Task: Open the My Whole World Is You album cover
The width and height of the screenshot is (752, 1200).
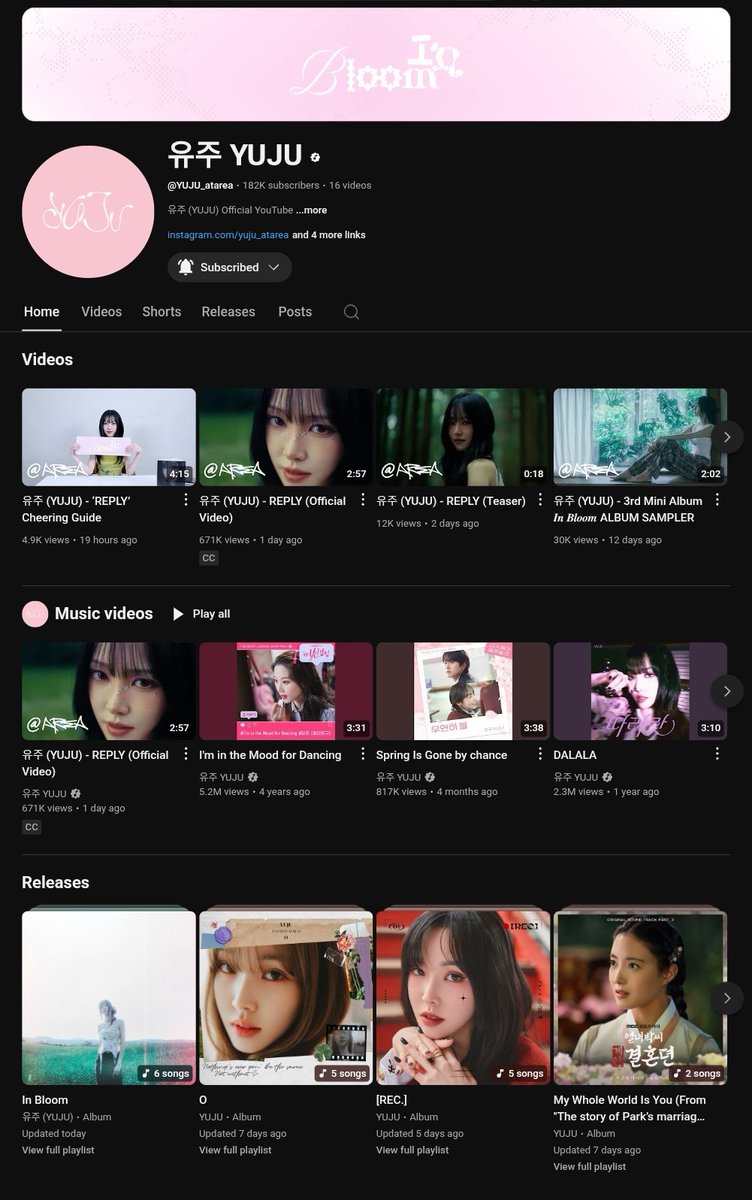Action: 640,996
